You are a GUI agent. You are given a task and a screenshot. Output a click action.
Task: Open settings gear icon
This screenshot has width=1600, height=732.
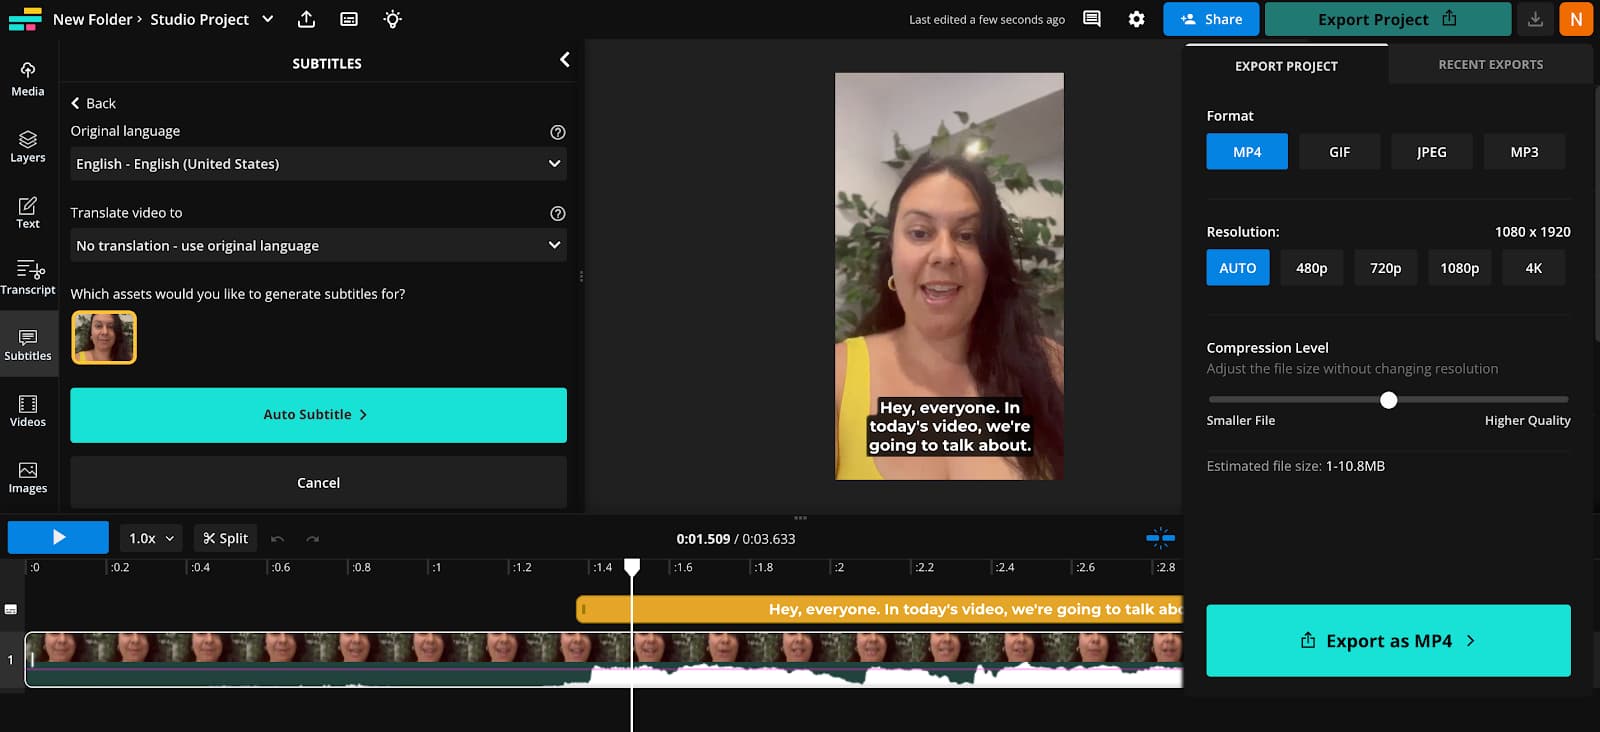click(1136, 19)
